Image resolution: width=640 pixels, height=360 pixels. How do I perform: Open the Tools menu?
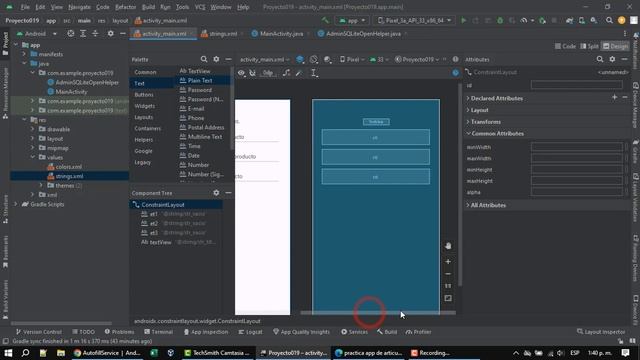(x=182, y=7)
